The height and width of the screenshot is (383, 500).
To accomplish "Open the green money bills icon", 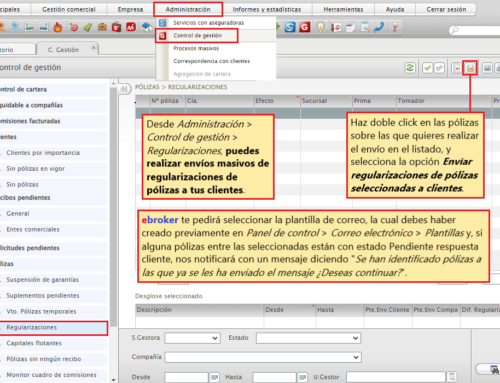I will point(88,27).
